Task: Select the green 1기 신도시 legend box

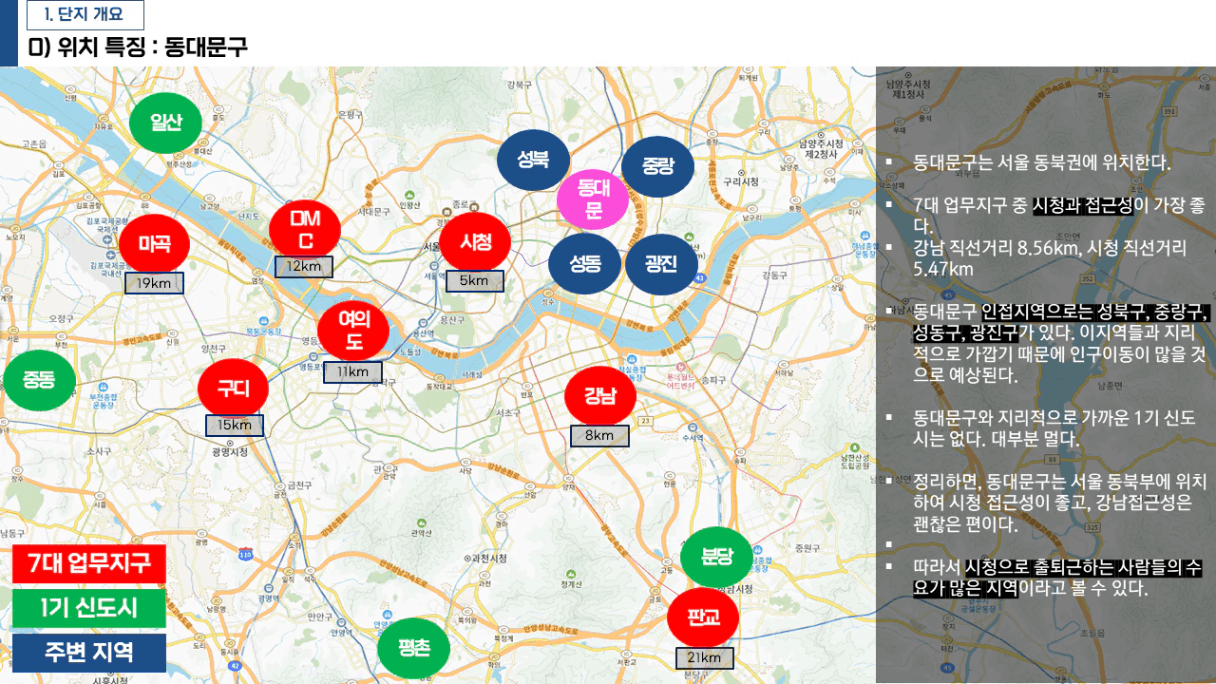Action: 89,608
